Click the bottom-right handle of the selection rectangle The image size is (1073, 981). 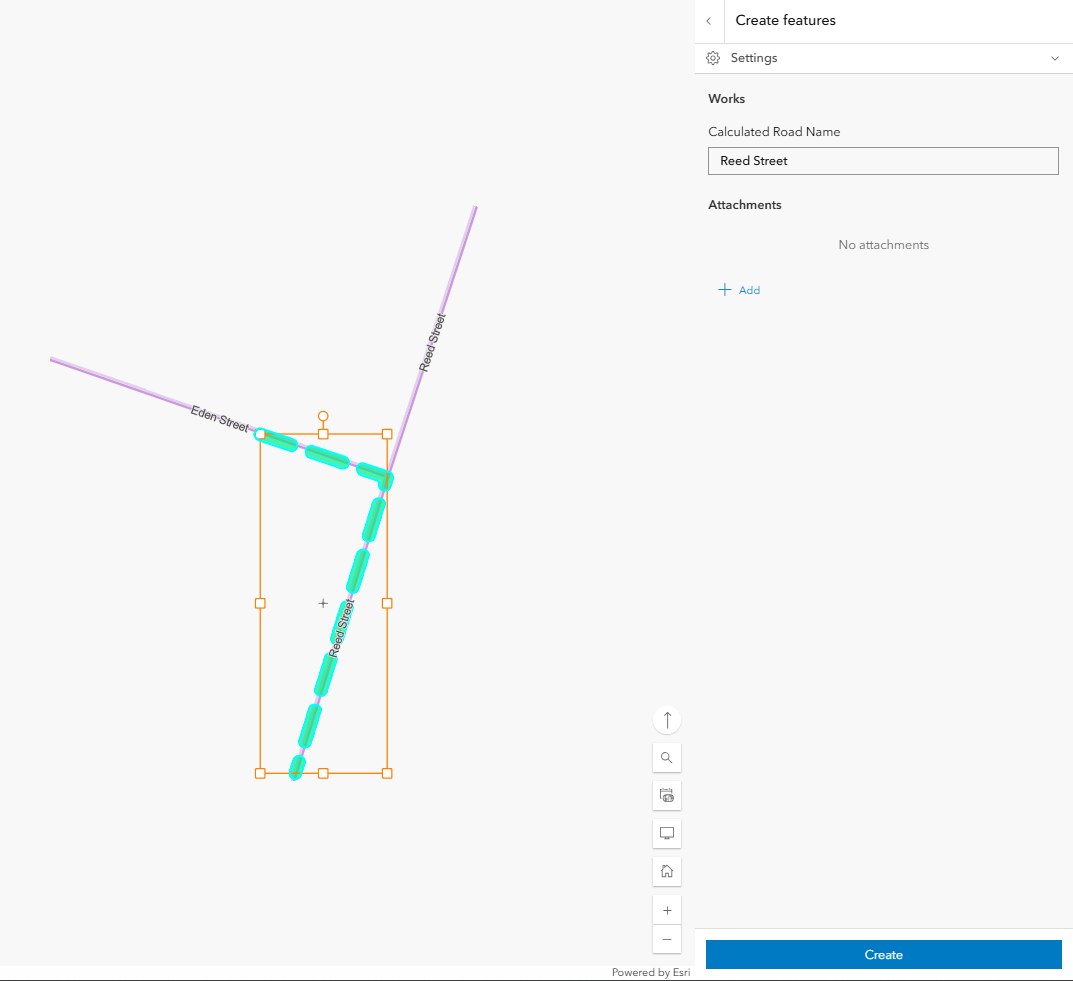pyautogui.click(x=387, y=772)
